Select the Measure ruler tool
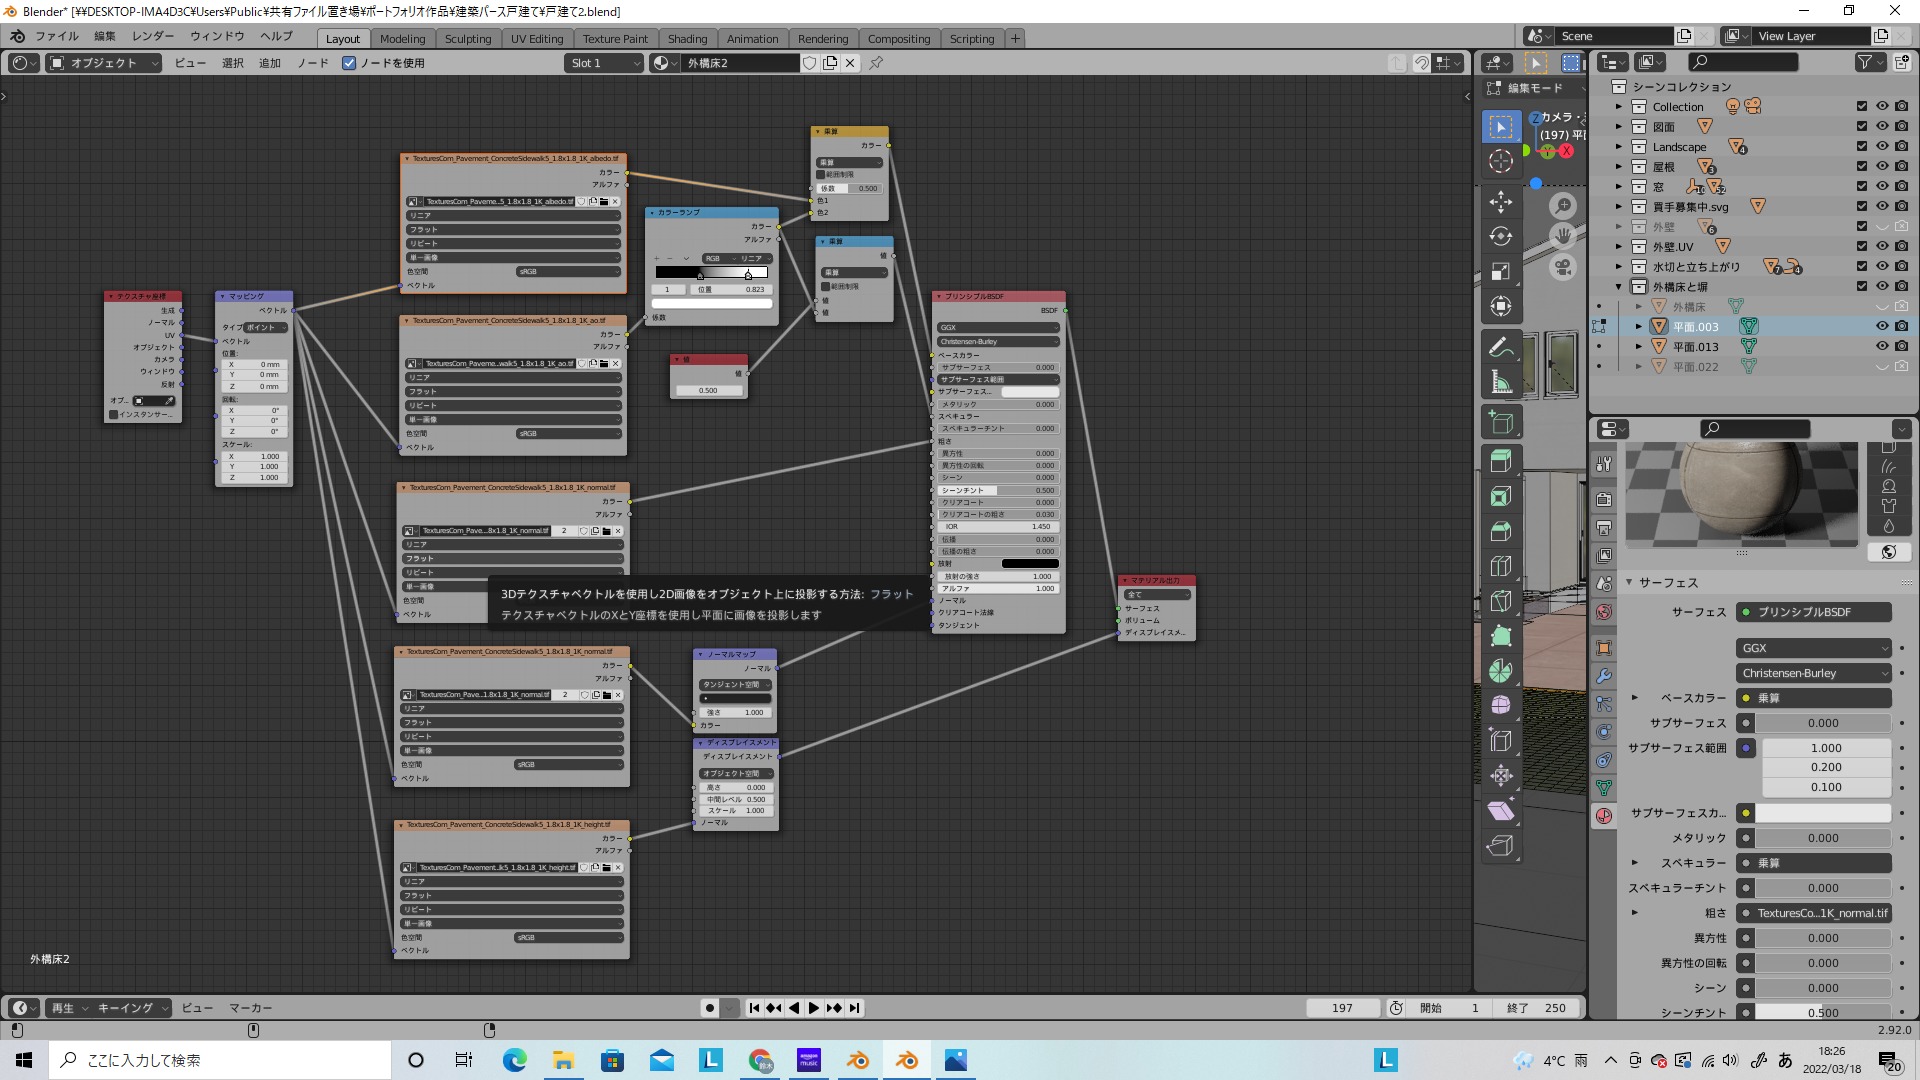The height and width of the screenshot is (1080, 1920). (x=1500, y=382)
